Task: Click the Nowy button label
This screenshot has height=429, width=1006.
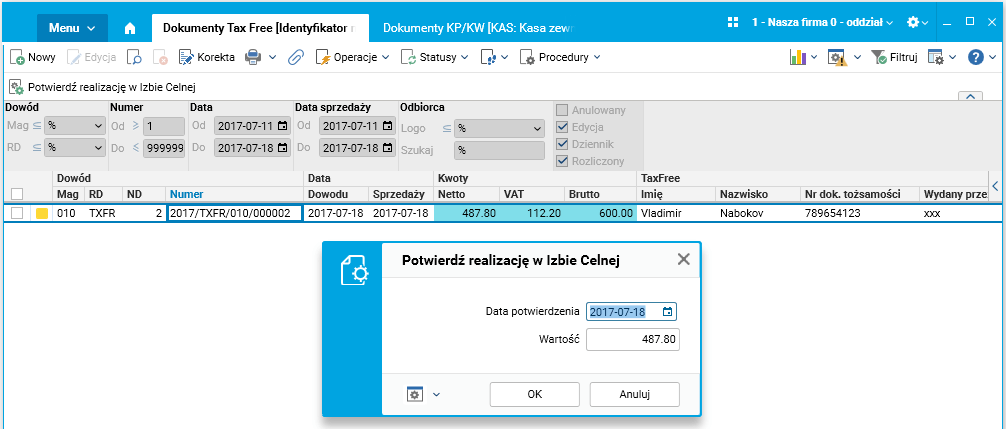Action: coord(42,57)
